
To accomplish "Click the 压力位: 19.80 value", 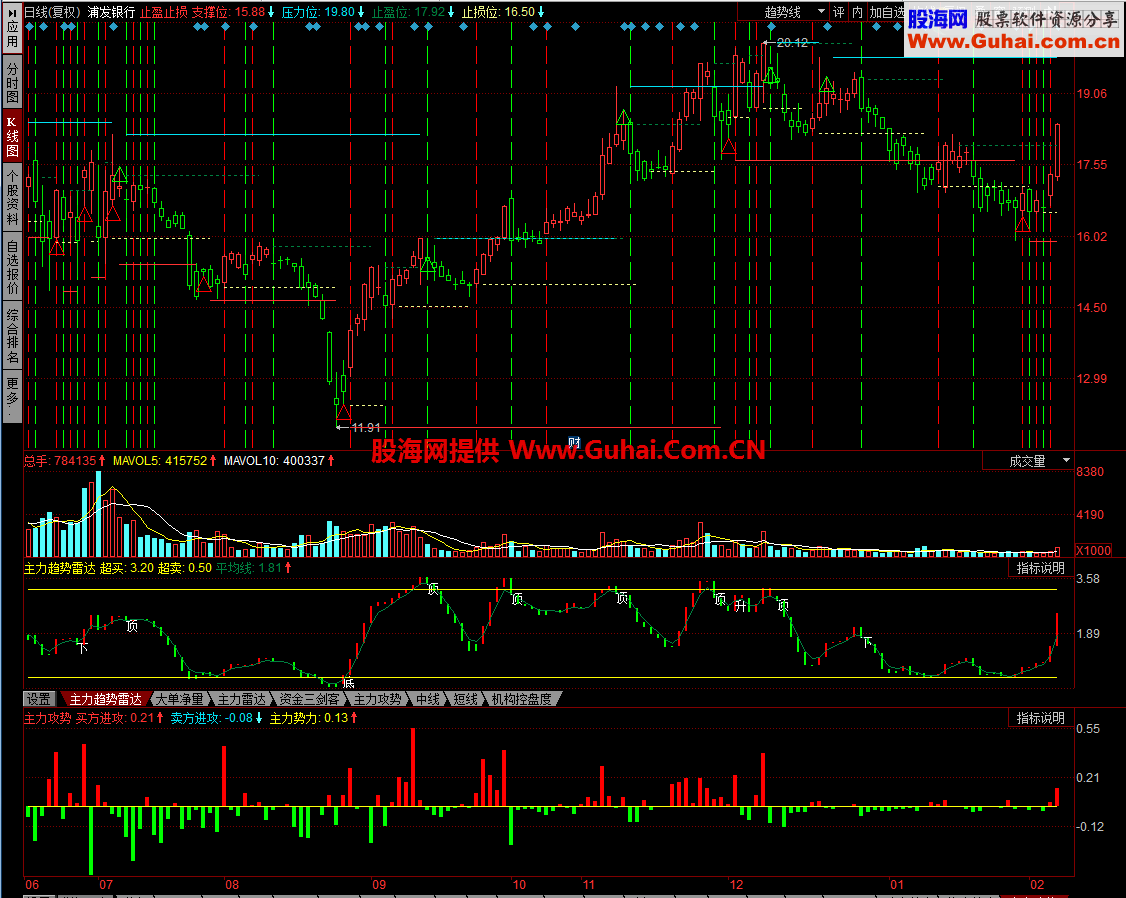I will [x=323, y=12].
